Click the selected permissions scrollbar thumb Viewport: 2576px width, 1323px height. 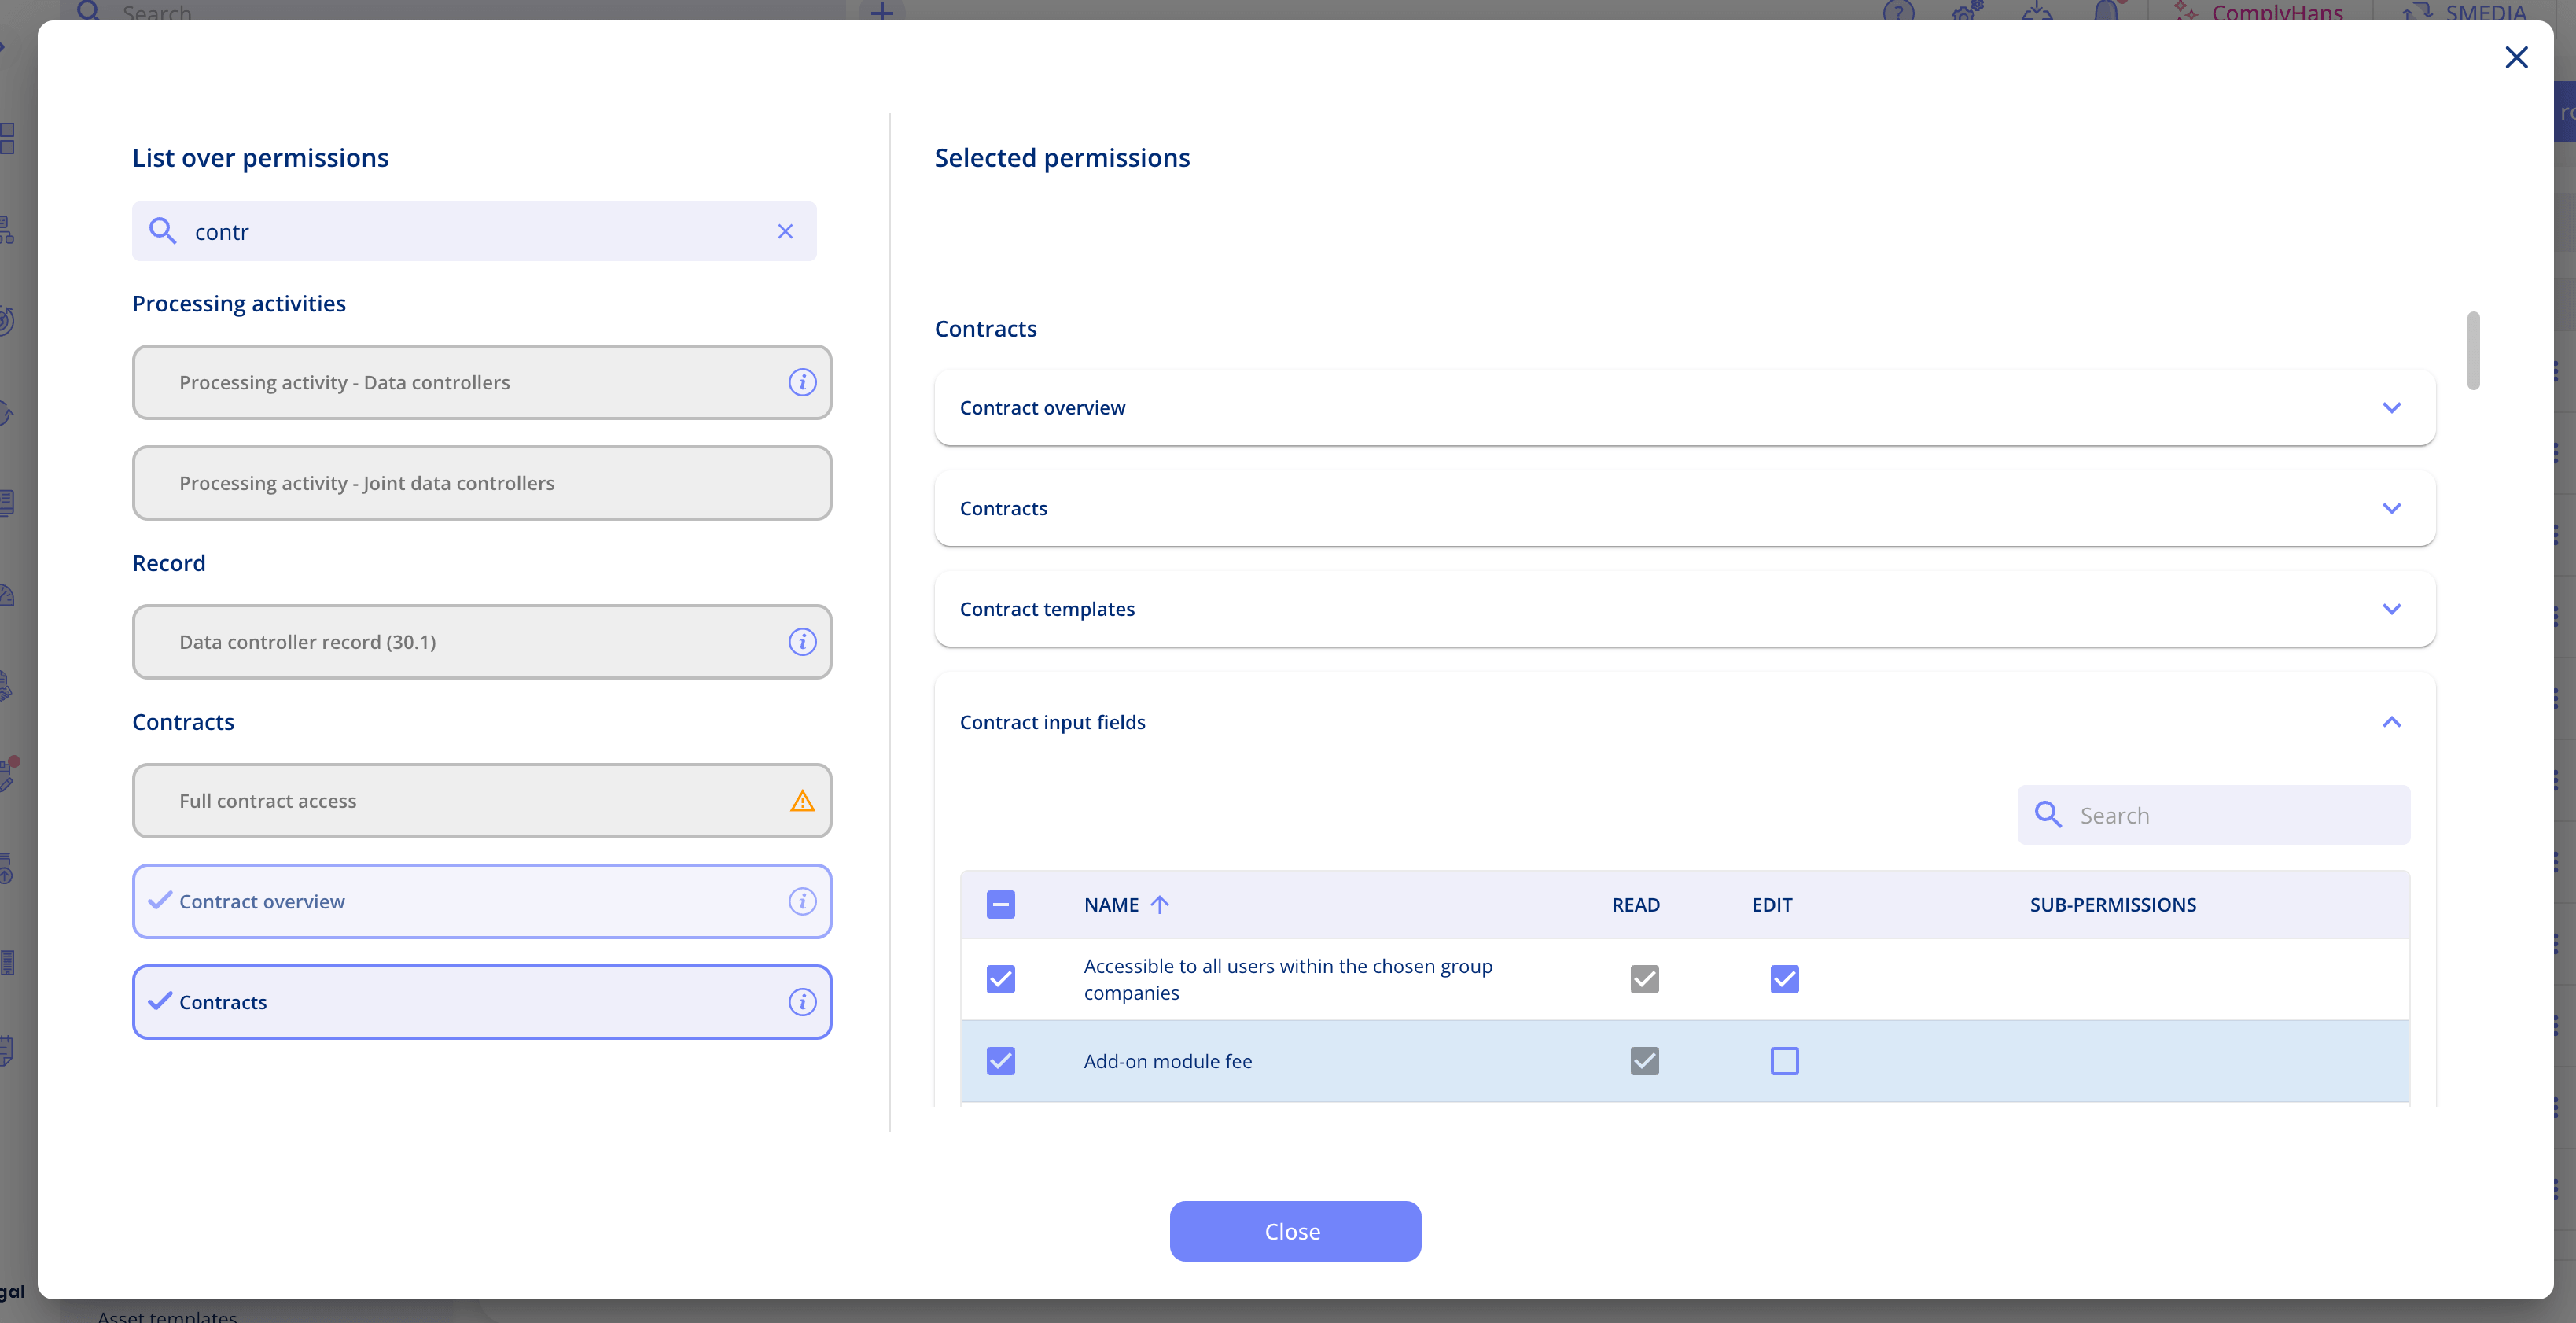click(2472, 350)
